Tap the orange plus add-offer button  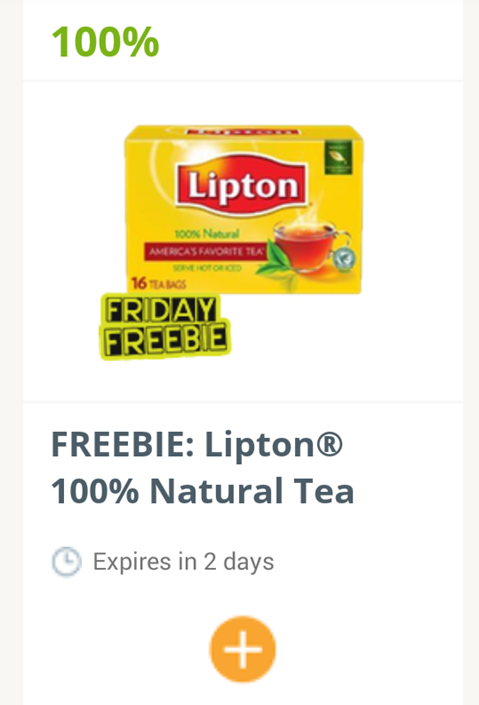click(x=242, y=649)
